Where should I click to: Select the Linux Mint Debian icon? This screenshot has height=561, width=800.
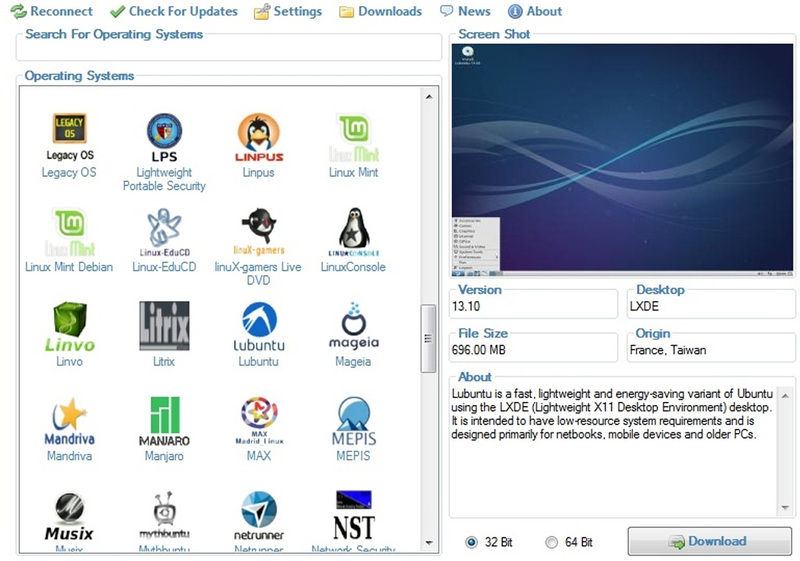coord(69,232)
